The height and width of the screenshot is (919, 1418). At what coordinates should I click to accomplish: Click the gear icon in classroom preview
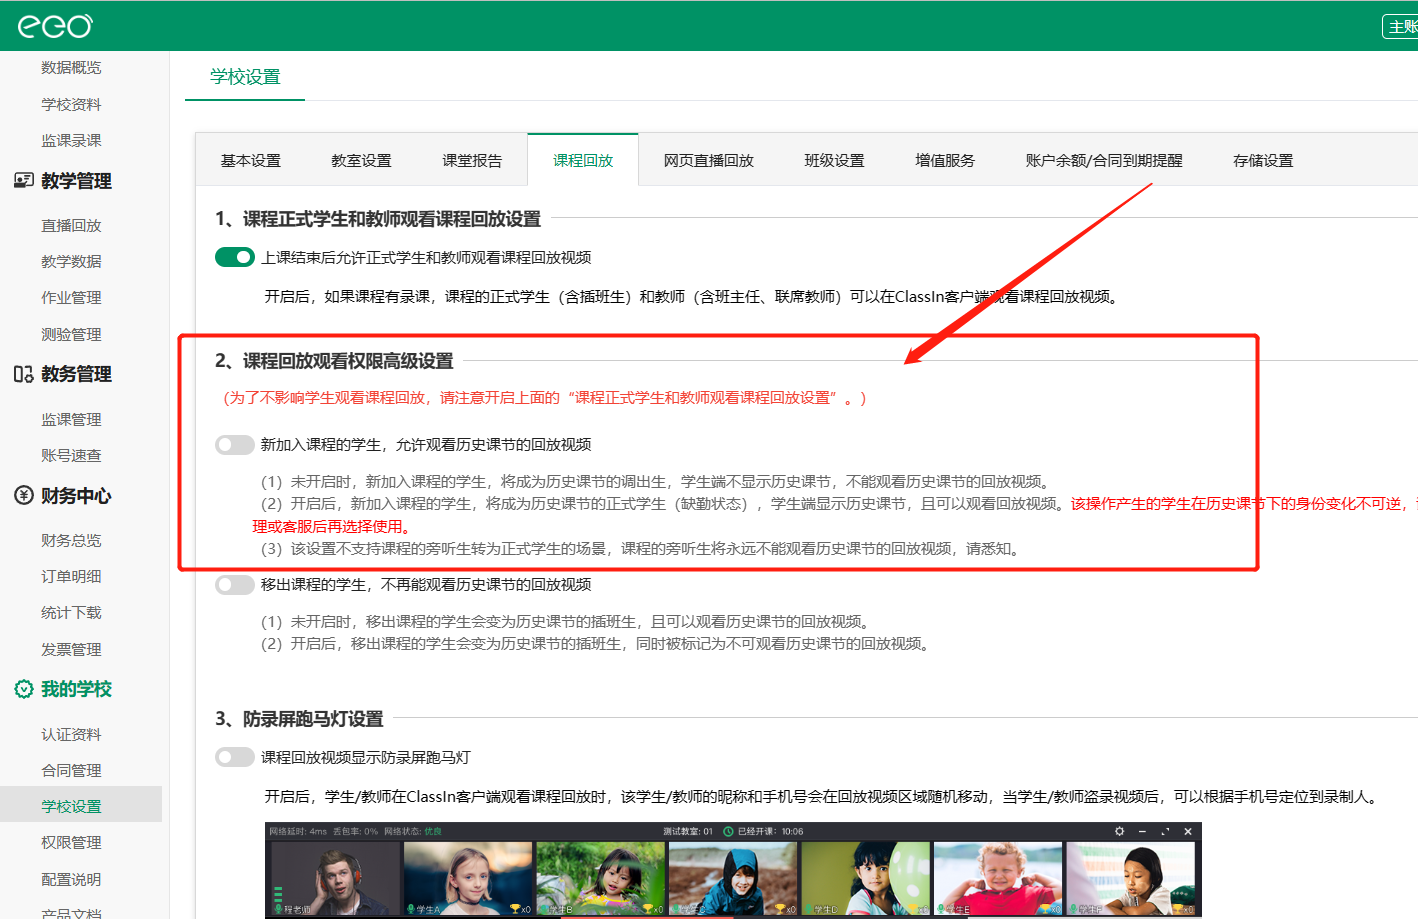point(1119,831)
